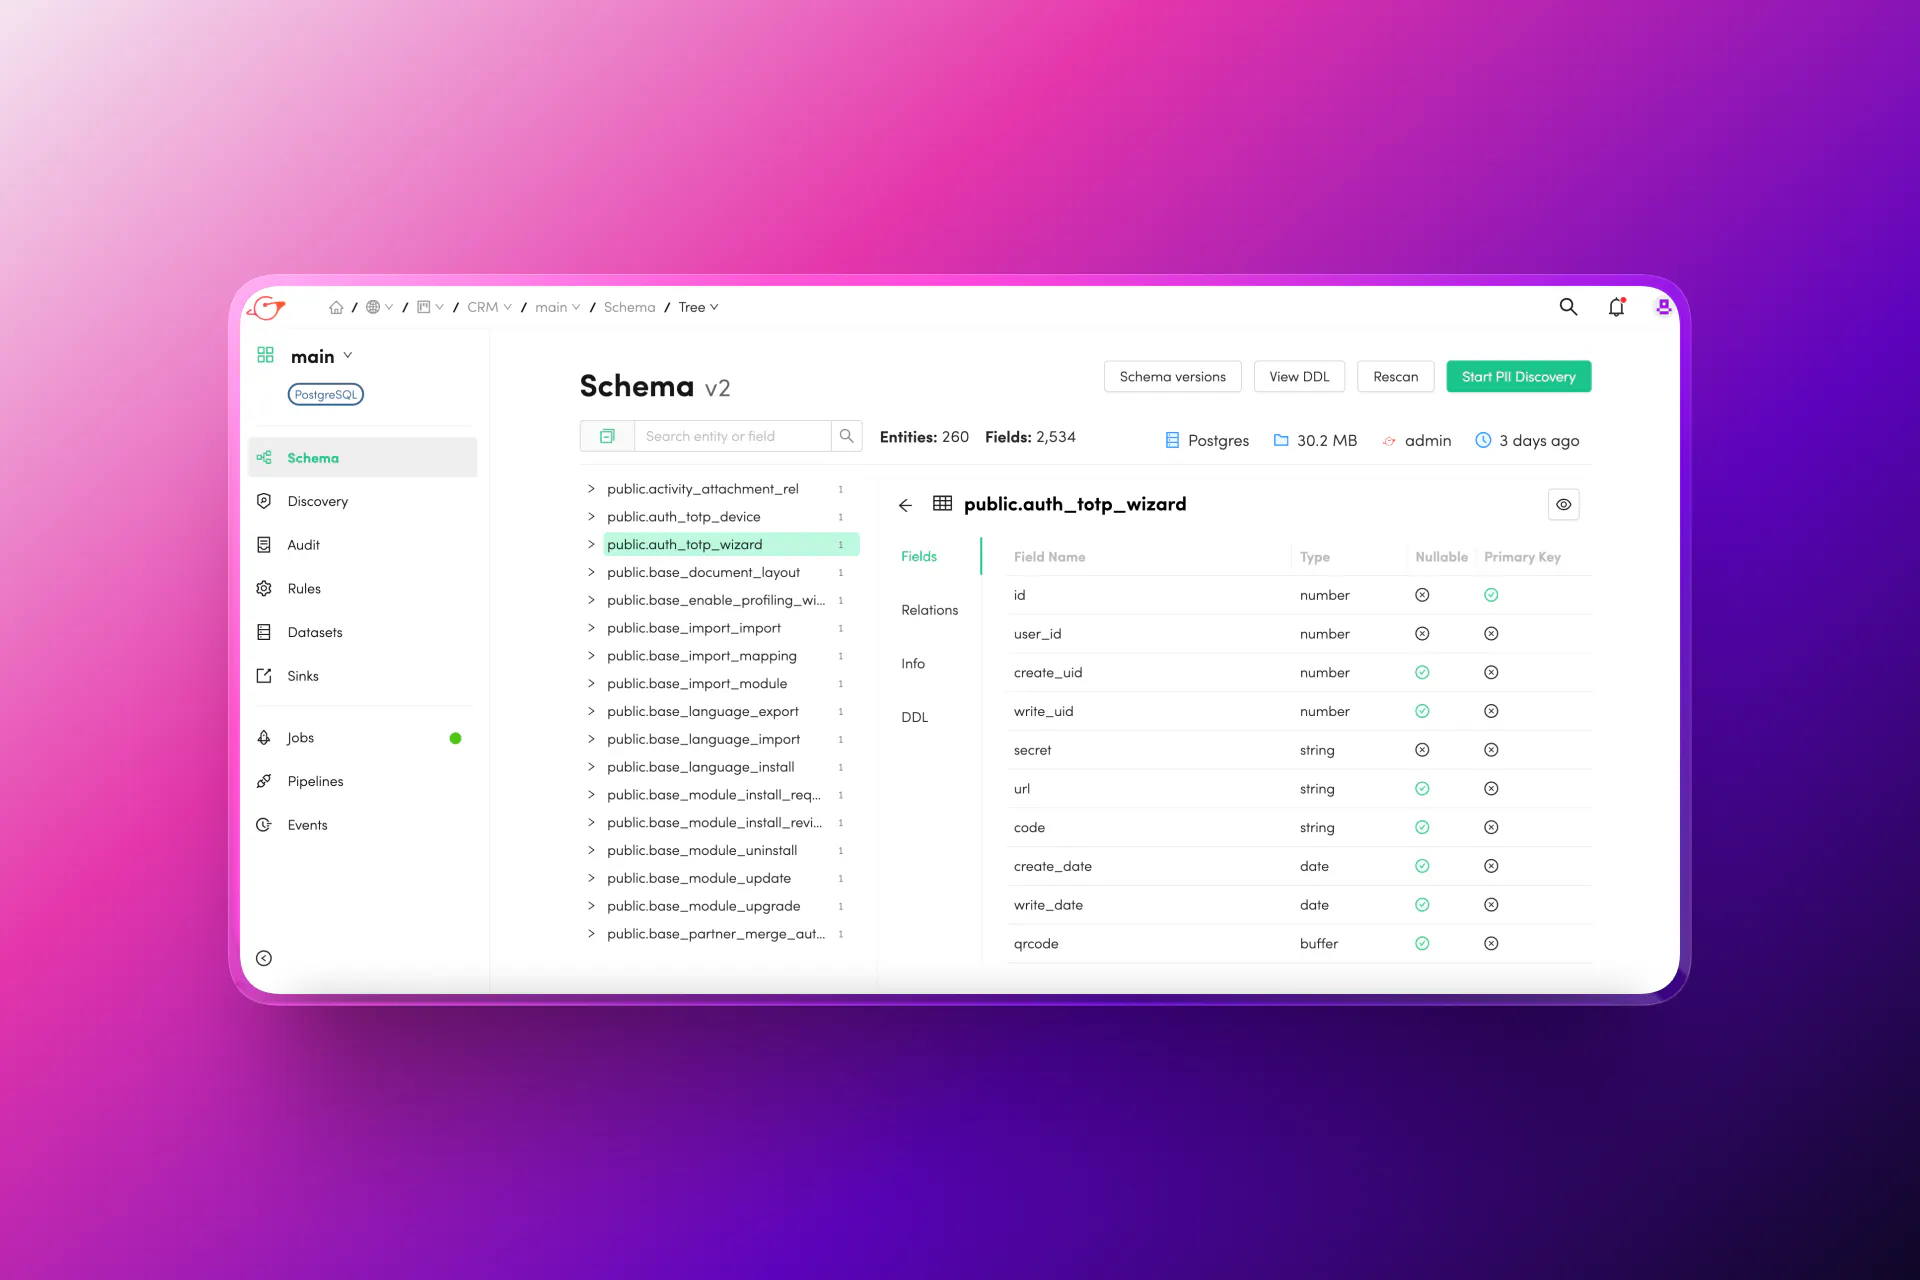
Task: Click the Start PII Discovery button
Action: (1518, 377)
